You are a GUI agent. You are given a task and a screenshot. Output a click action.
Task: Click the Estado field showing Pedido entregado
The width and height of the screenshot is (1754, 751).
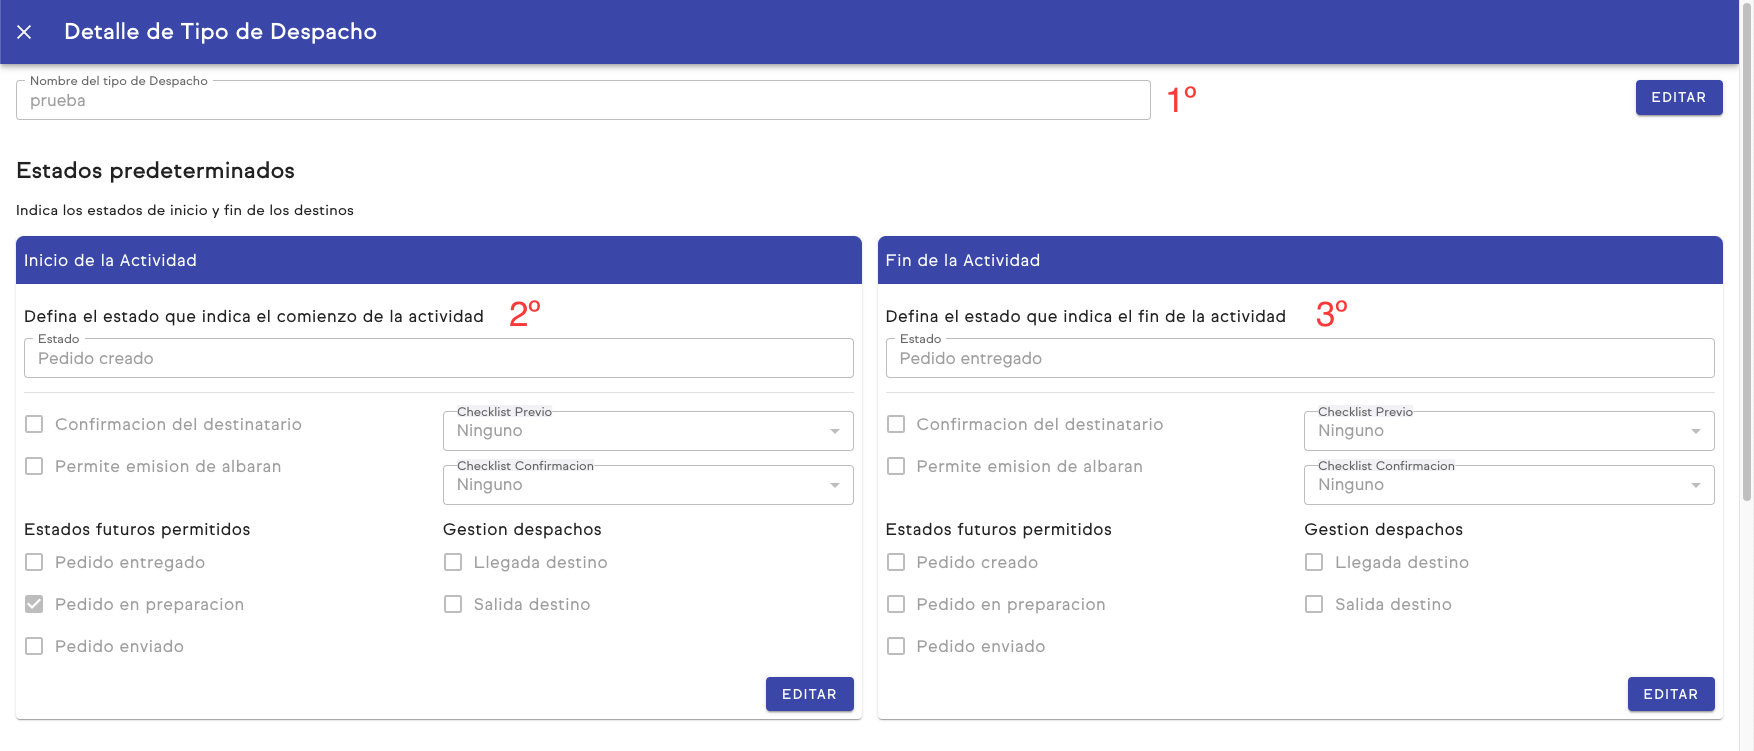click(1299, 358)
